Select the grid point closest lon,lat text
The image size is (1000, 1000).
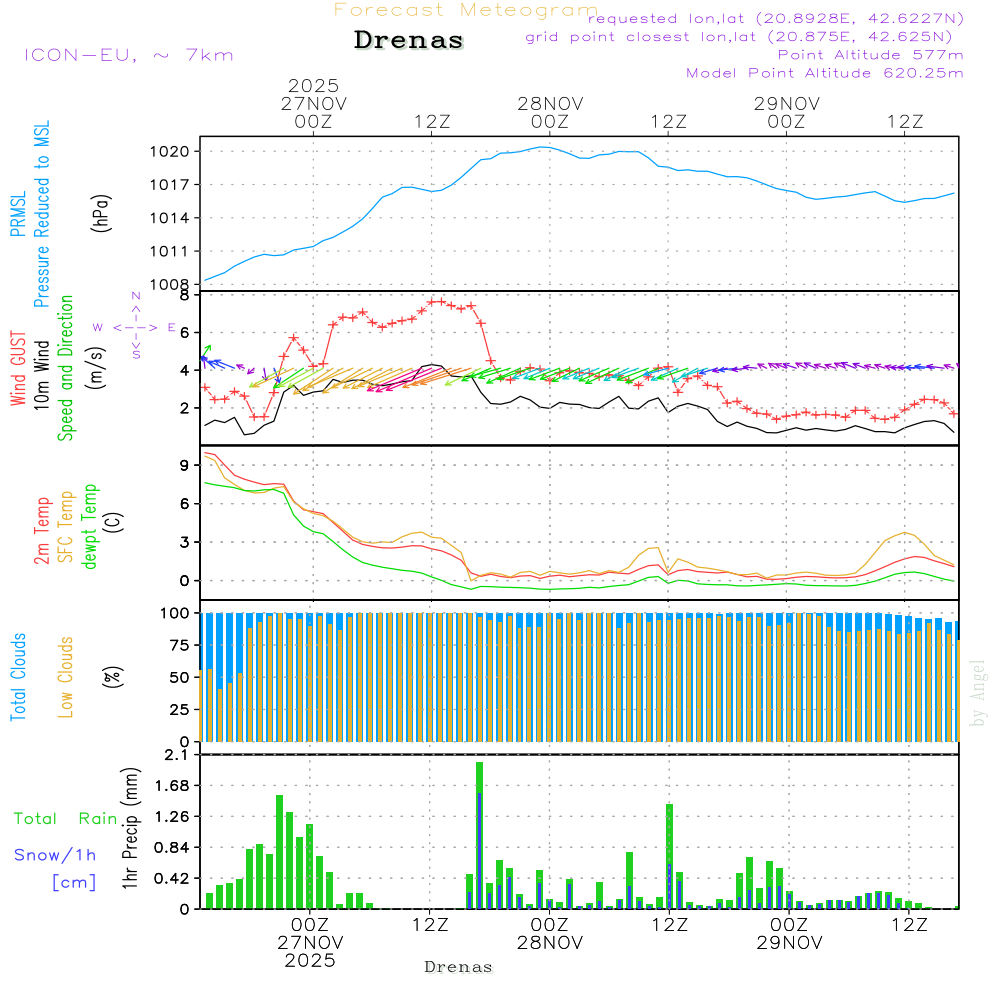[x=745, y=37]
